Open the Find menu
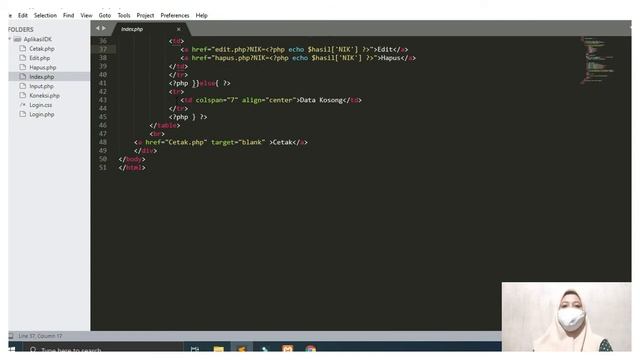Image resolution: width=640 pixels, height=360 pixels. (69, 16)
